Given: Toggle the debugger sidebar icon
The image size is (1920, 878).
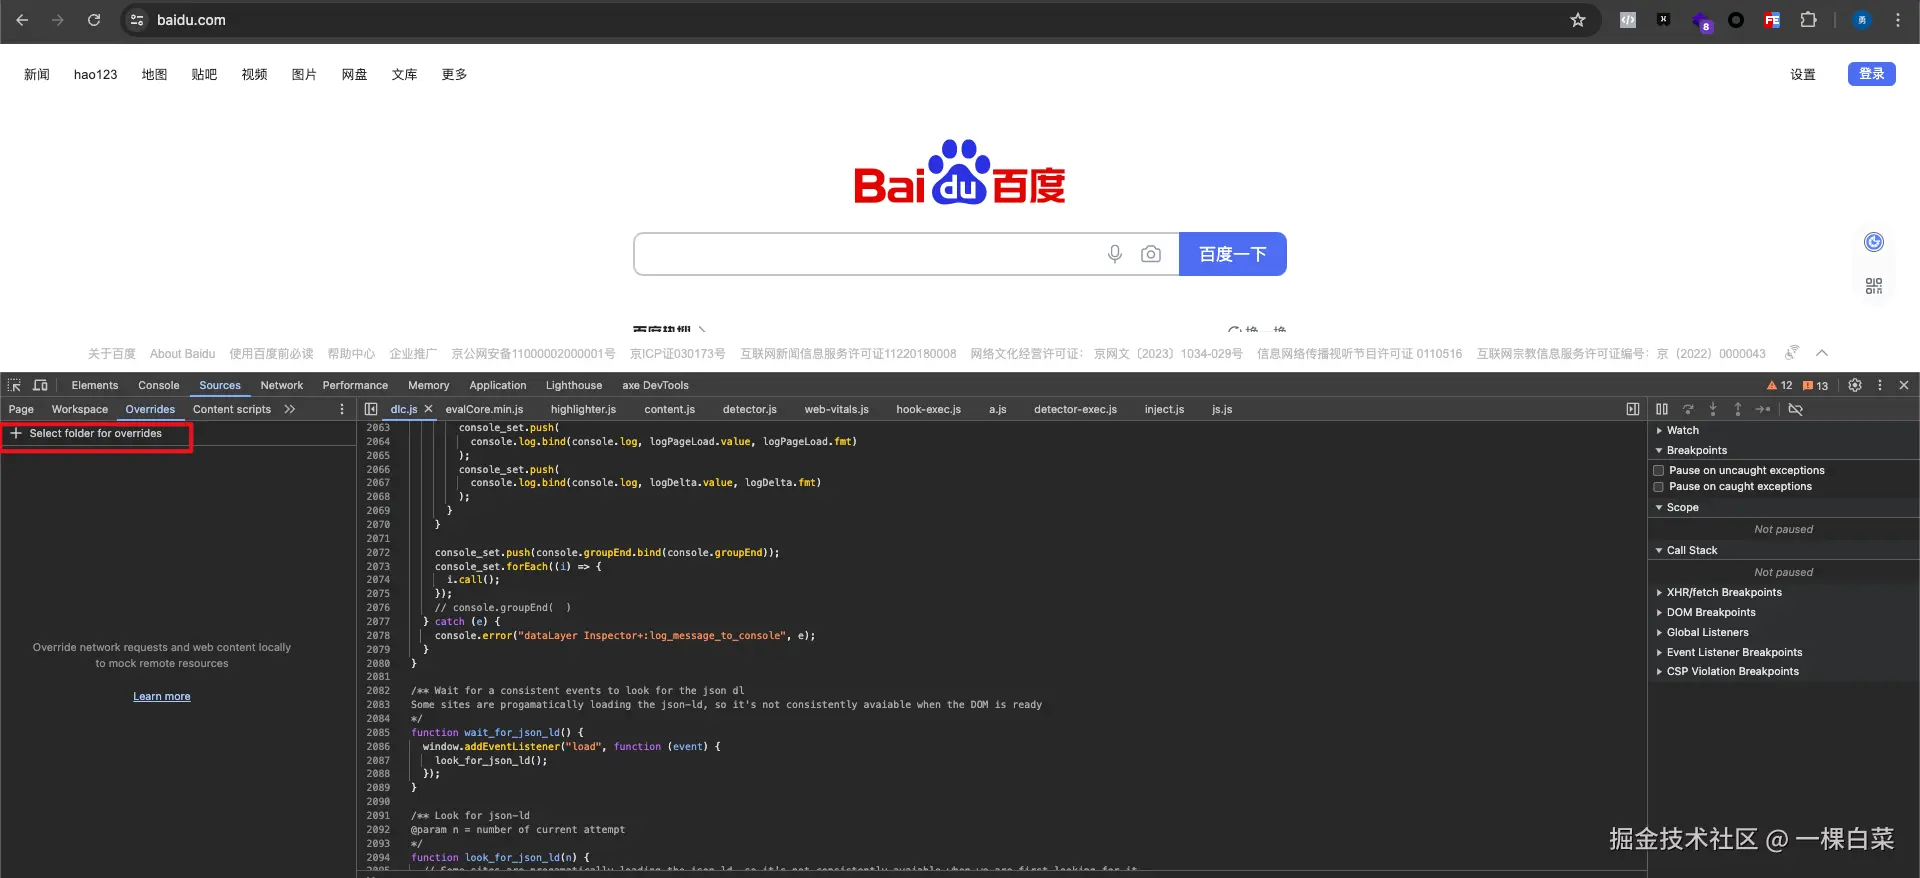Looking at the screenshot, I should 1633,409.
